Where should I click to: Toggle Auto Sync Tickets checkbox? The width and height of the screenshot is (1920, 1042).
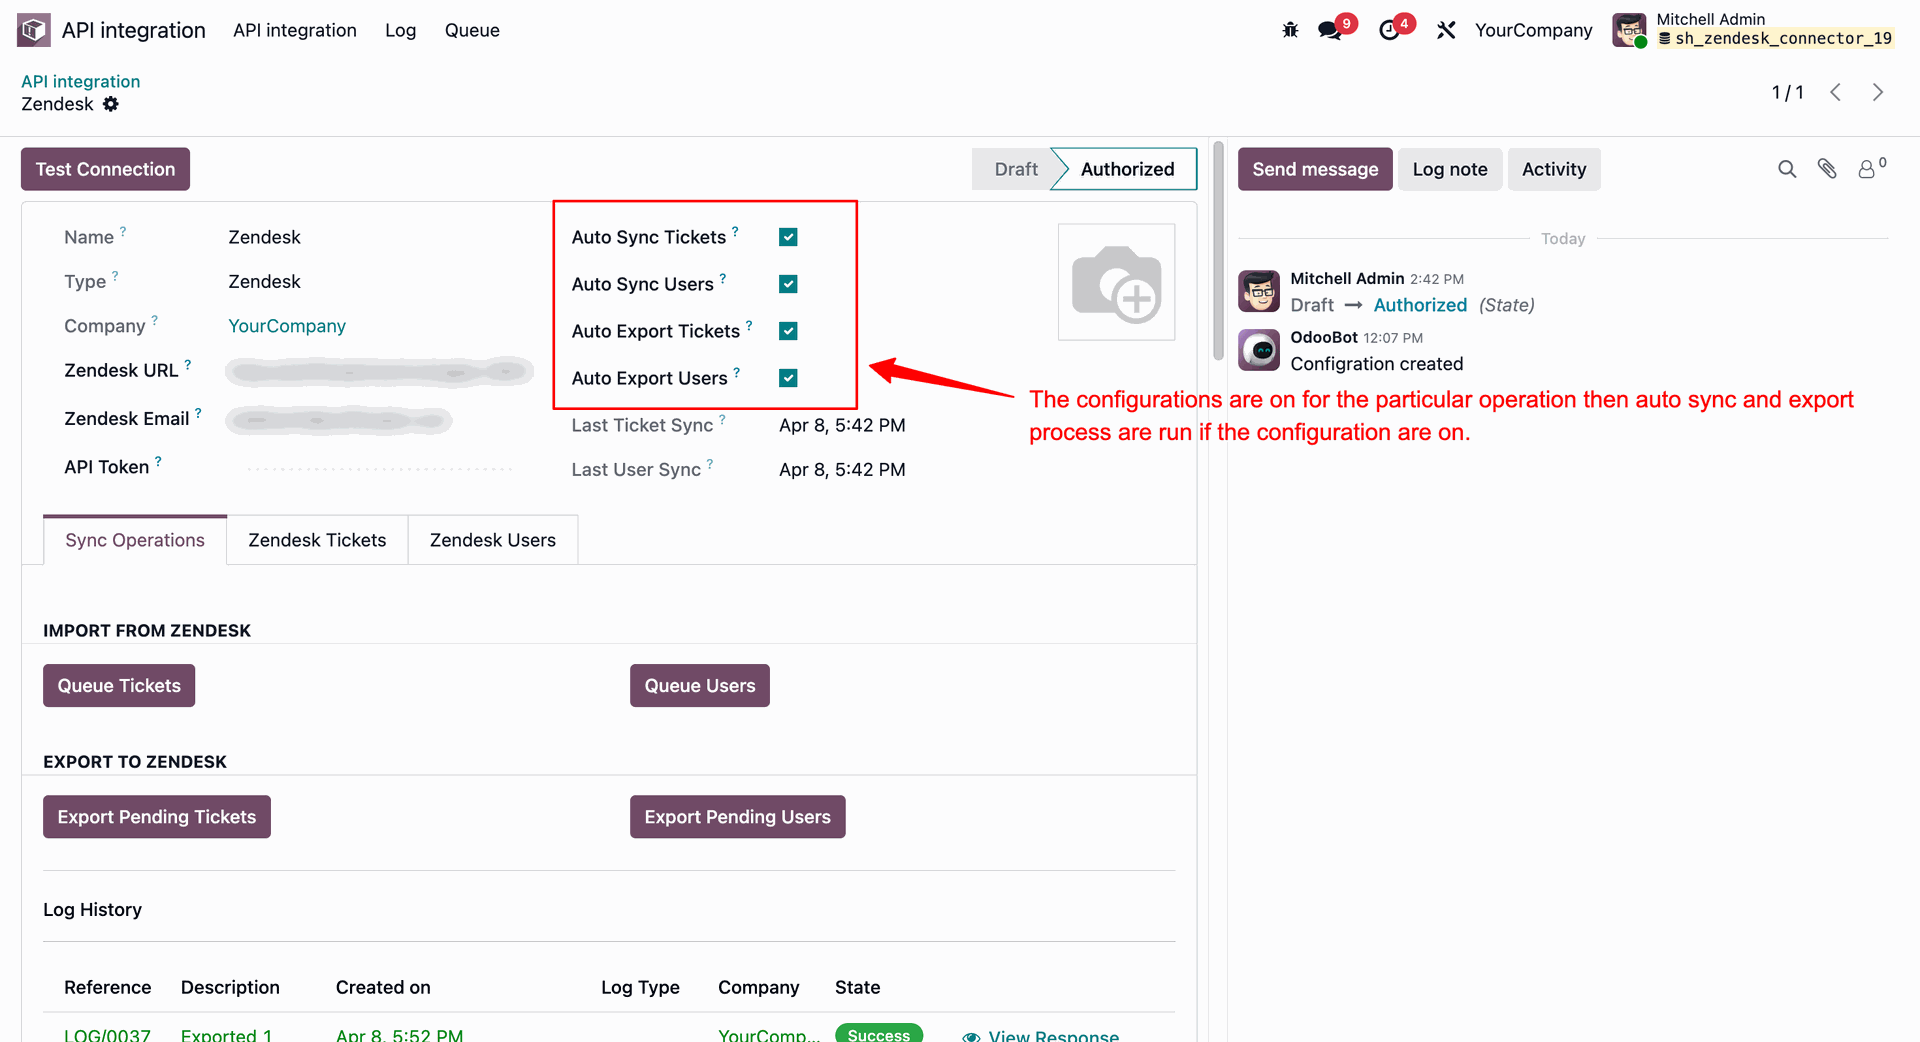click(x=788, y=237)
